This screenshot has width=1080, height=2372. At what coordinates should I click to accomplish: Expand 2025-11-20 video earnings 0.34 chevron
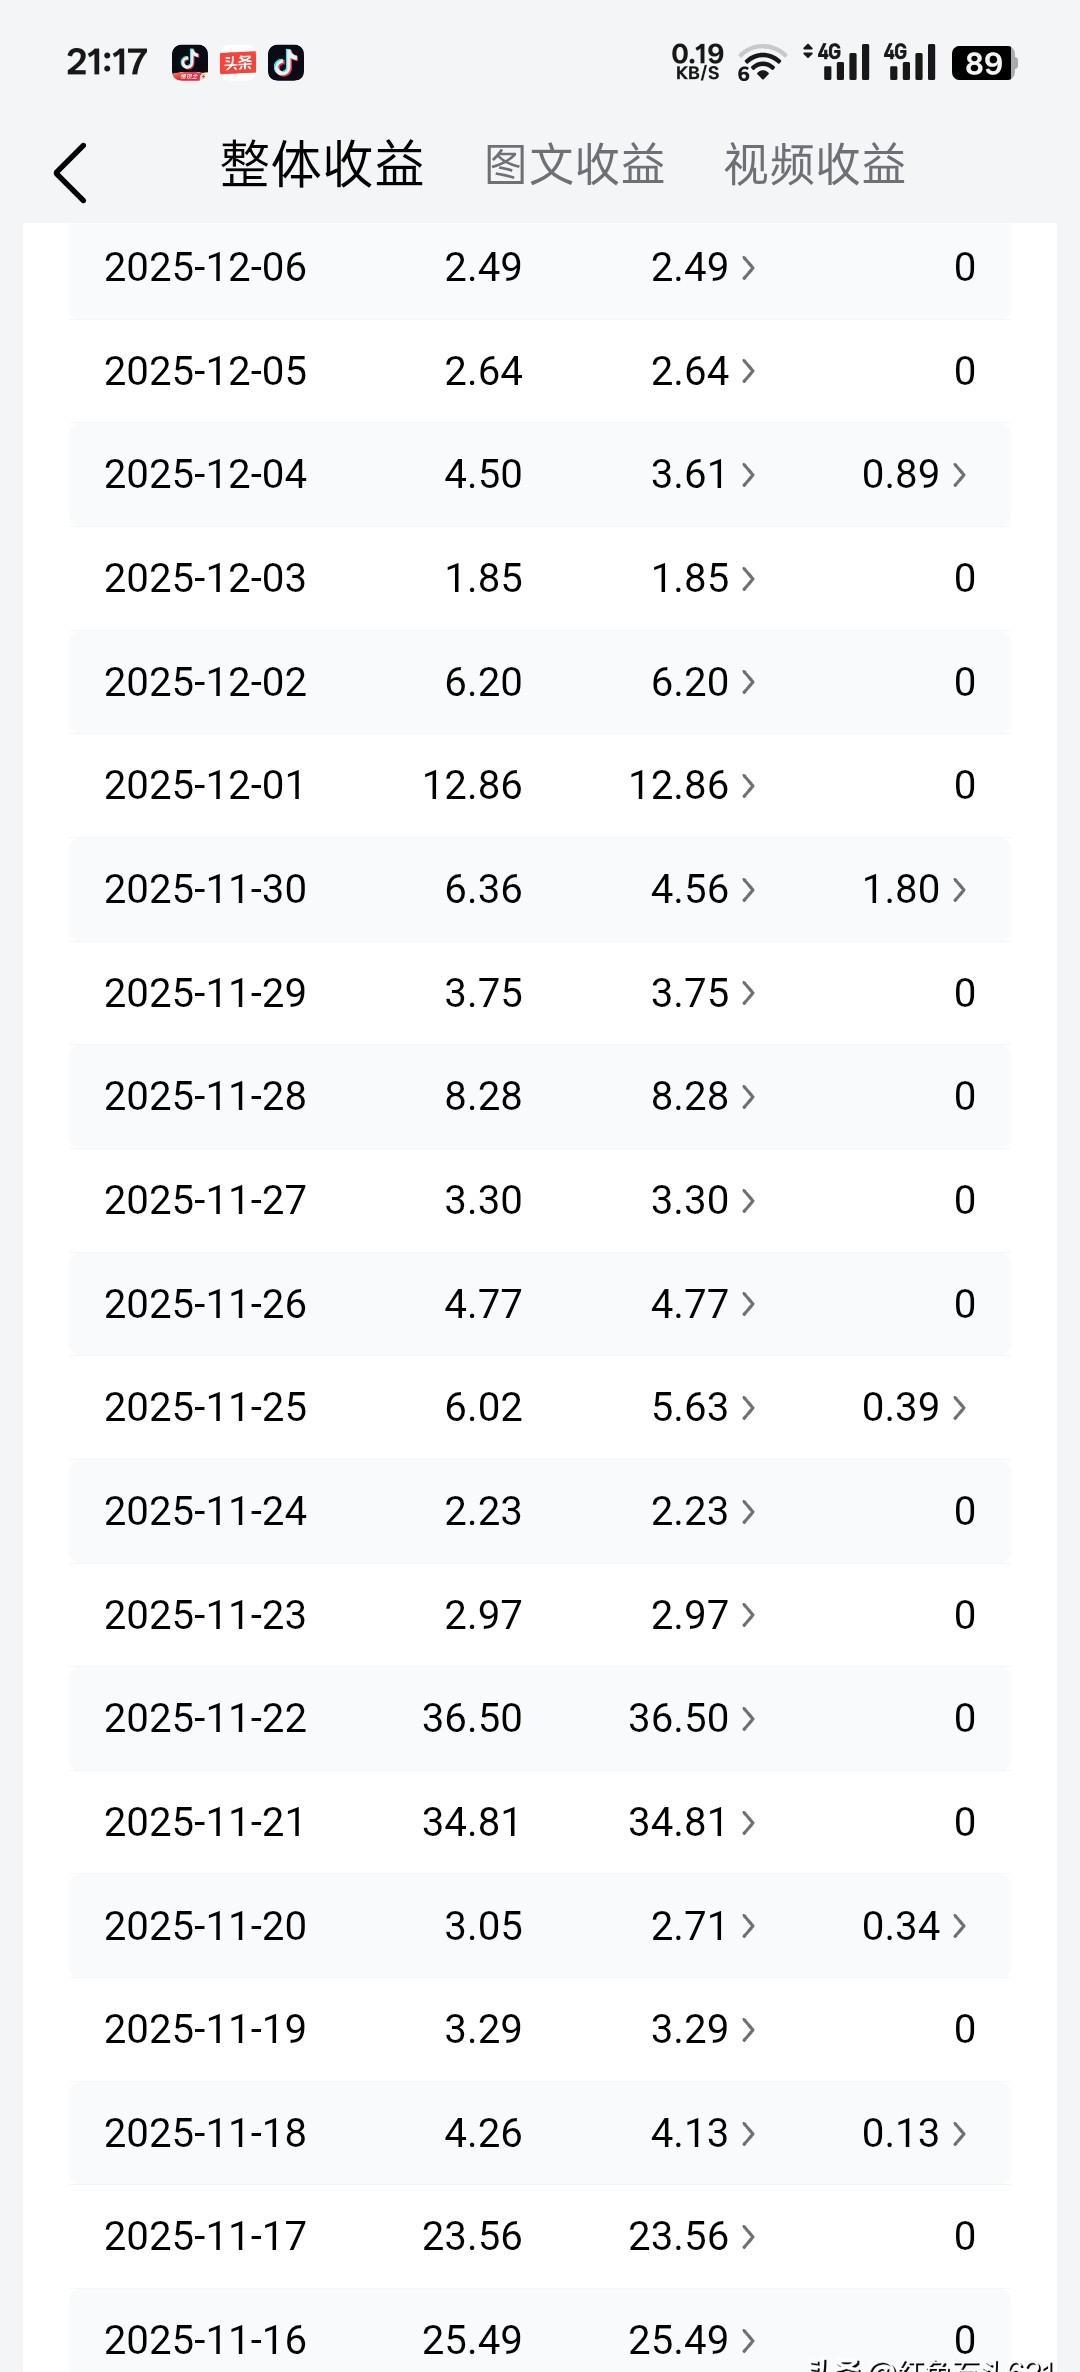click(959, 1925)
